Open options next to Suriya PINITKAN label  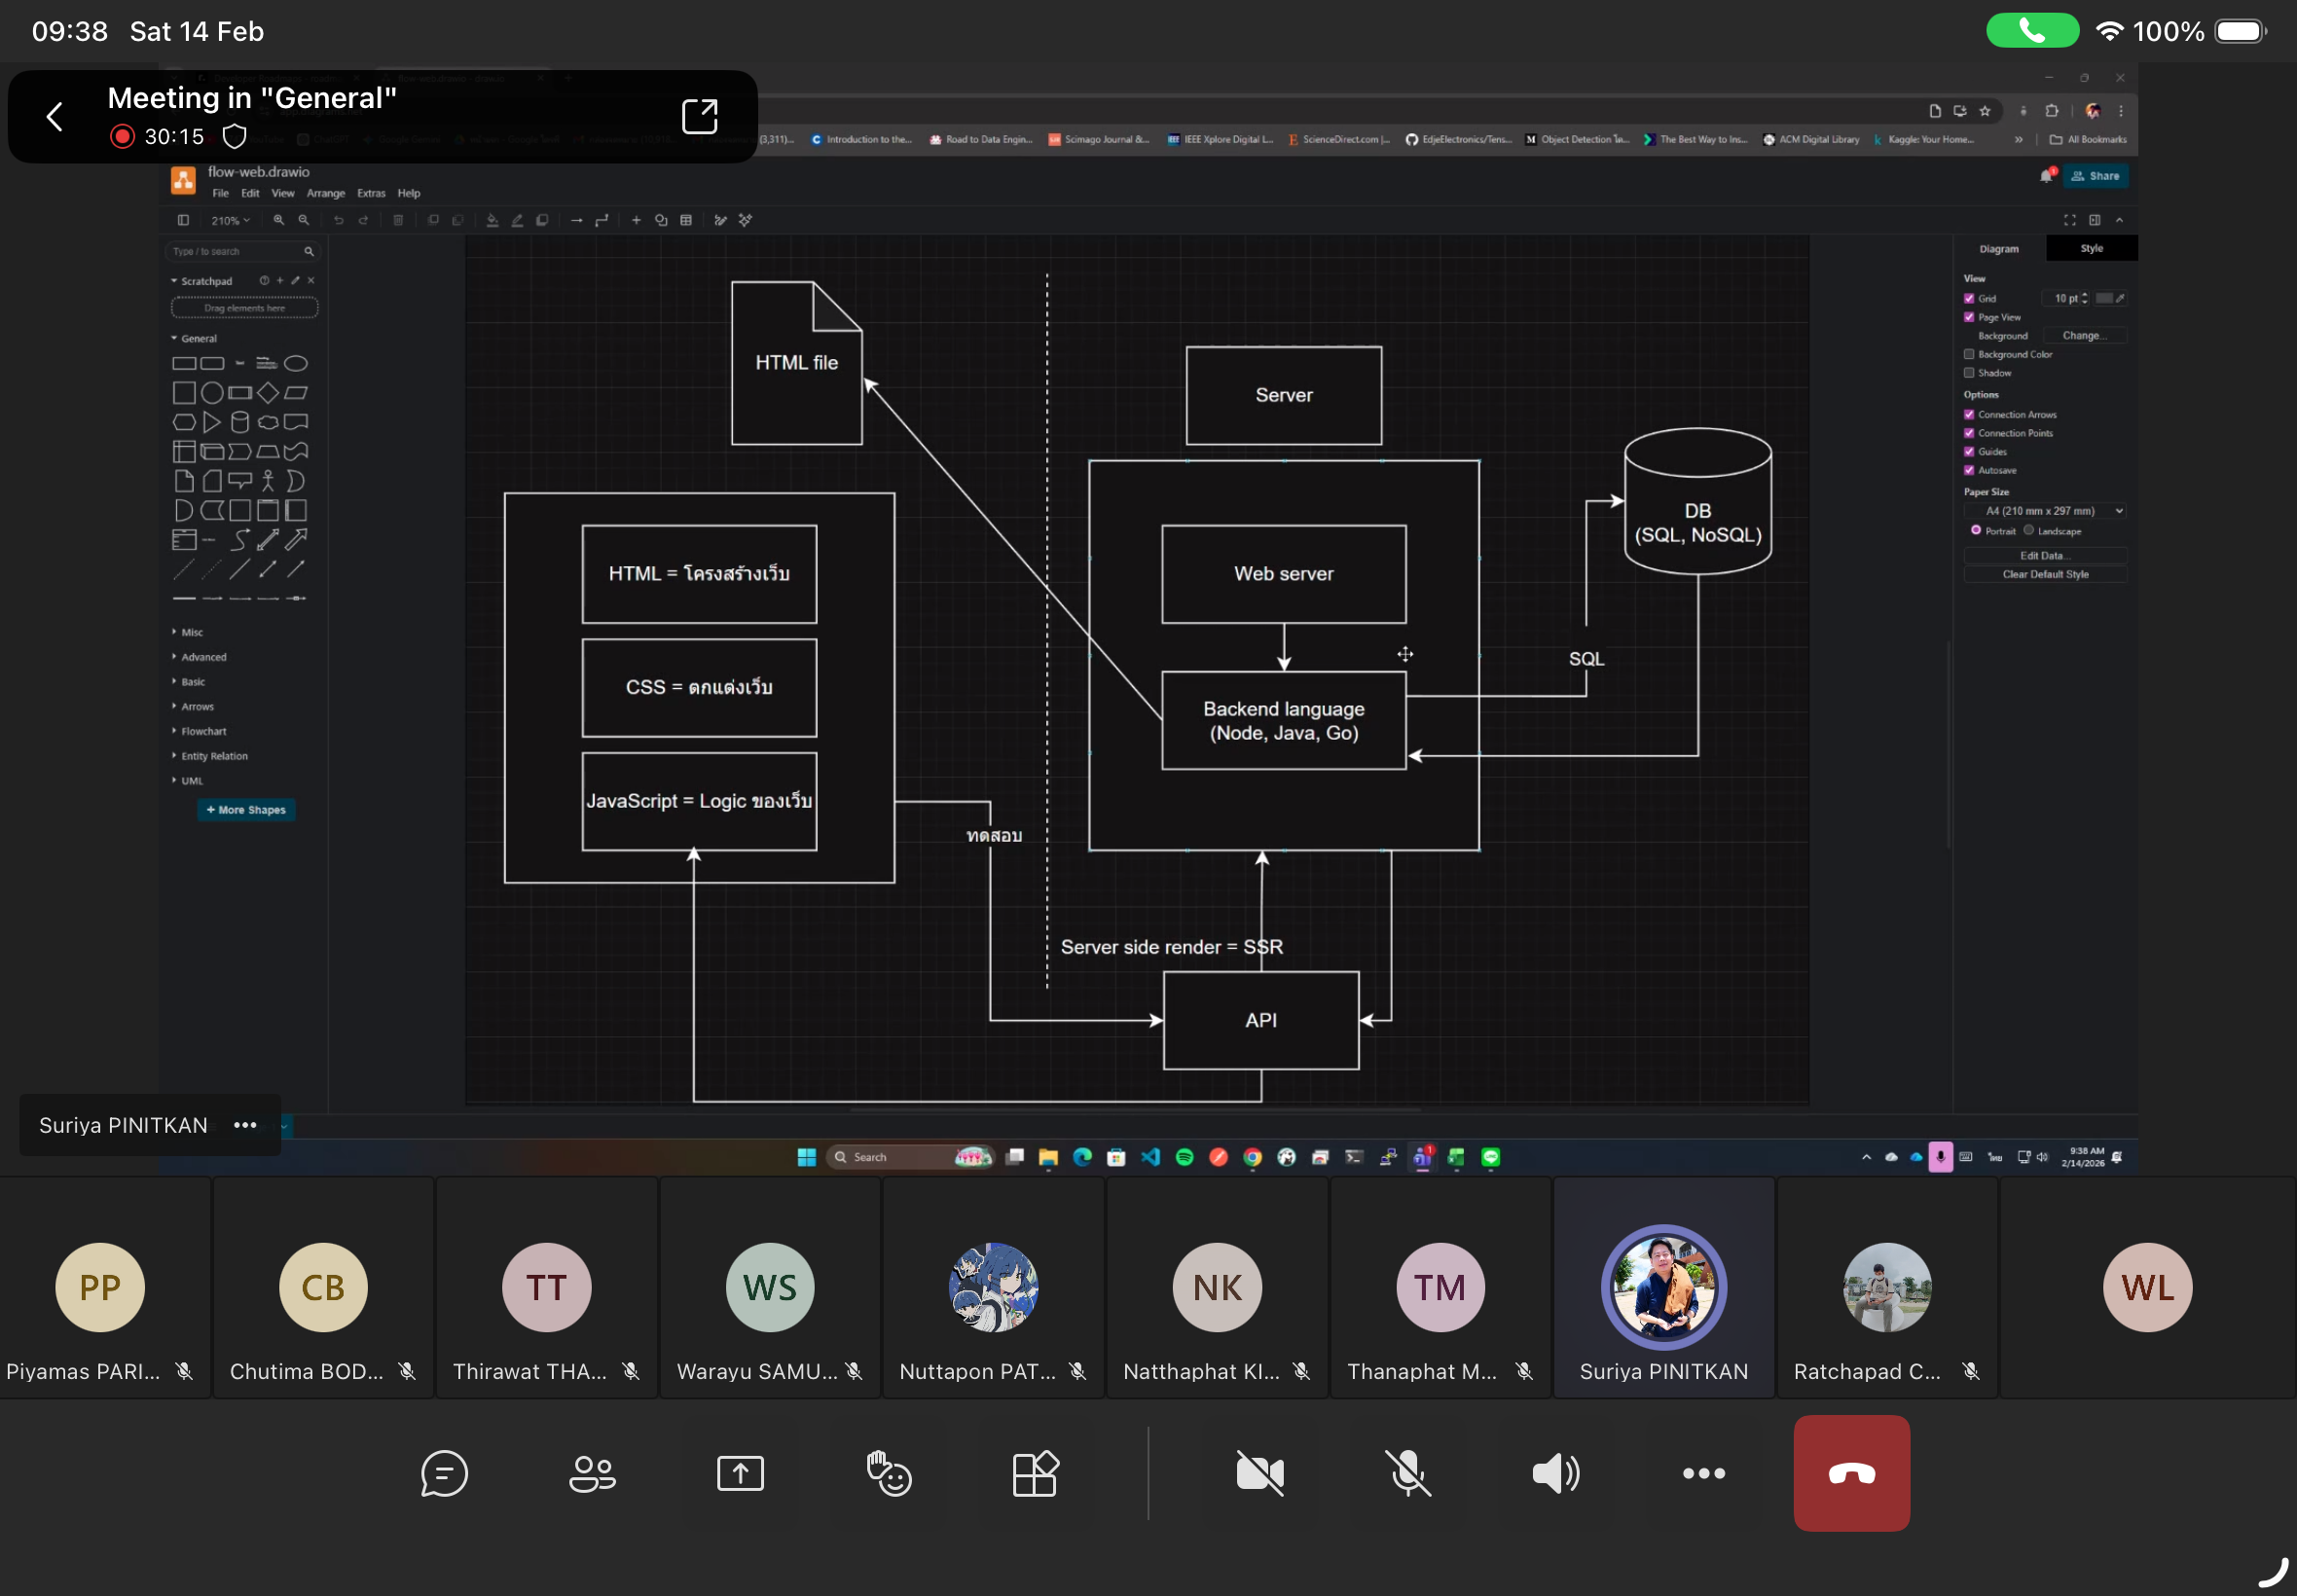coord(245,1125)
